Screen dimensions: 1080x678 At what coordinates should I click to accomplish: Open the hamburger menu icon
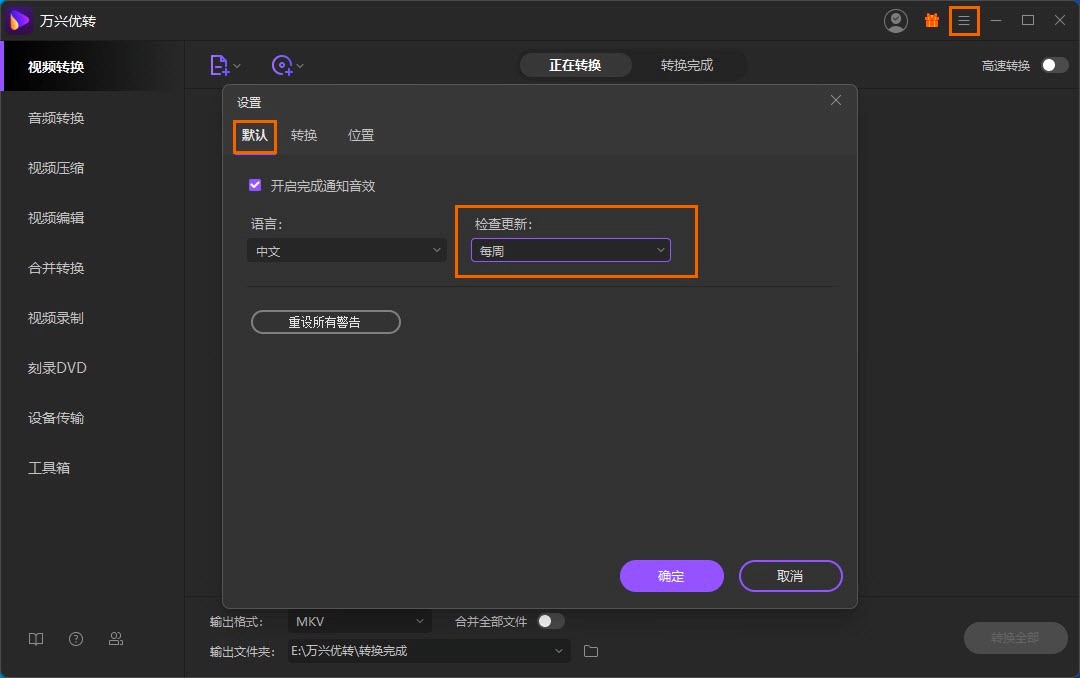(x=964, y=20)
